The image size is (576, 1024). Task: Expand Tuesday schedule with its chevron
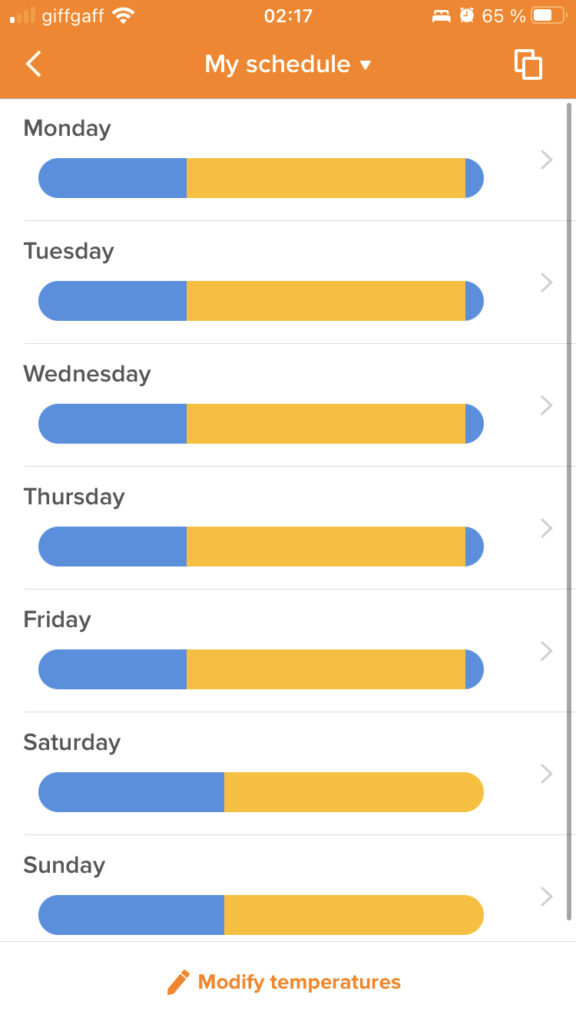pos(547,282)
